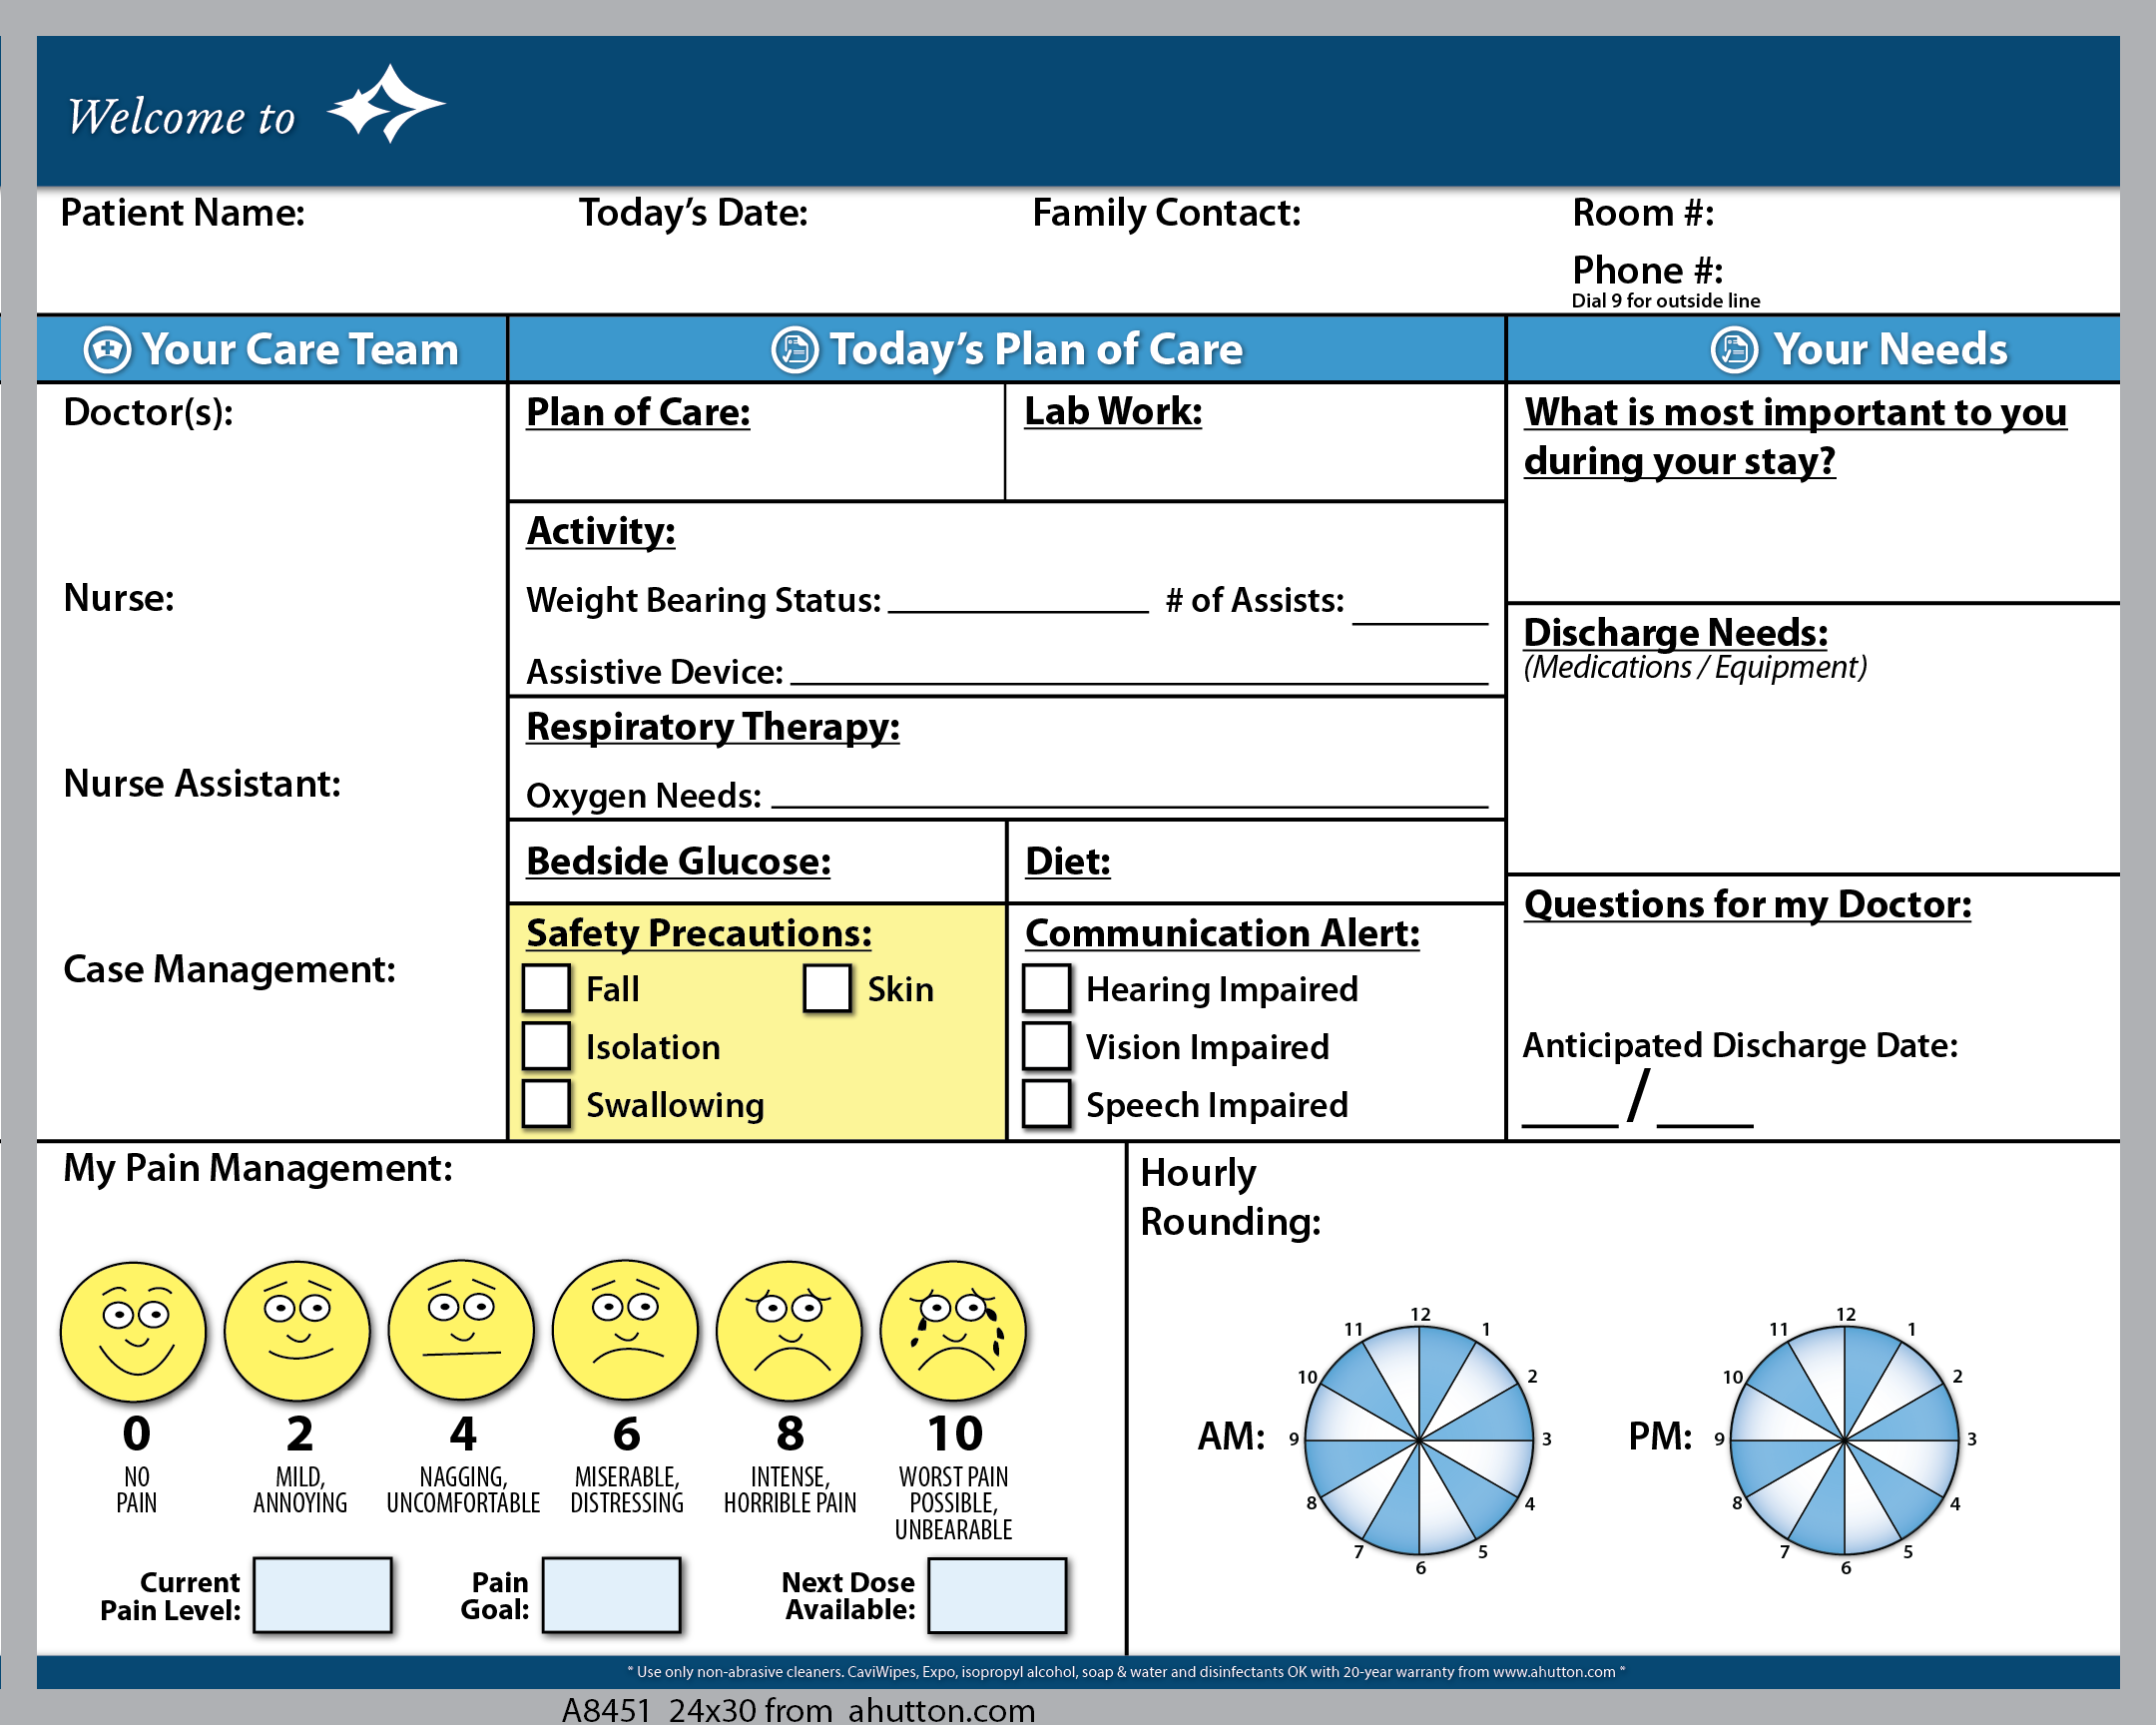Click the Hourly Rounding heading
The image size is (2156, 1725).
[x=1231, y=1197]
